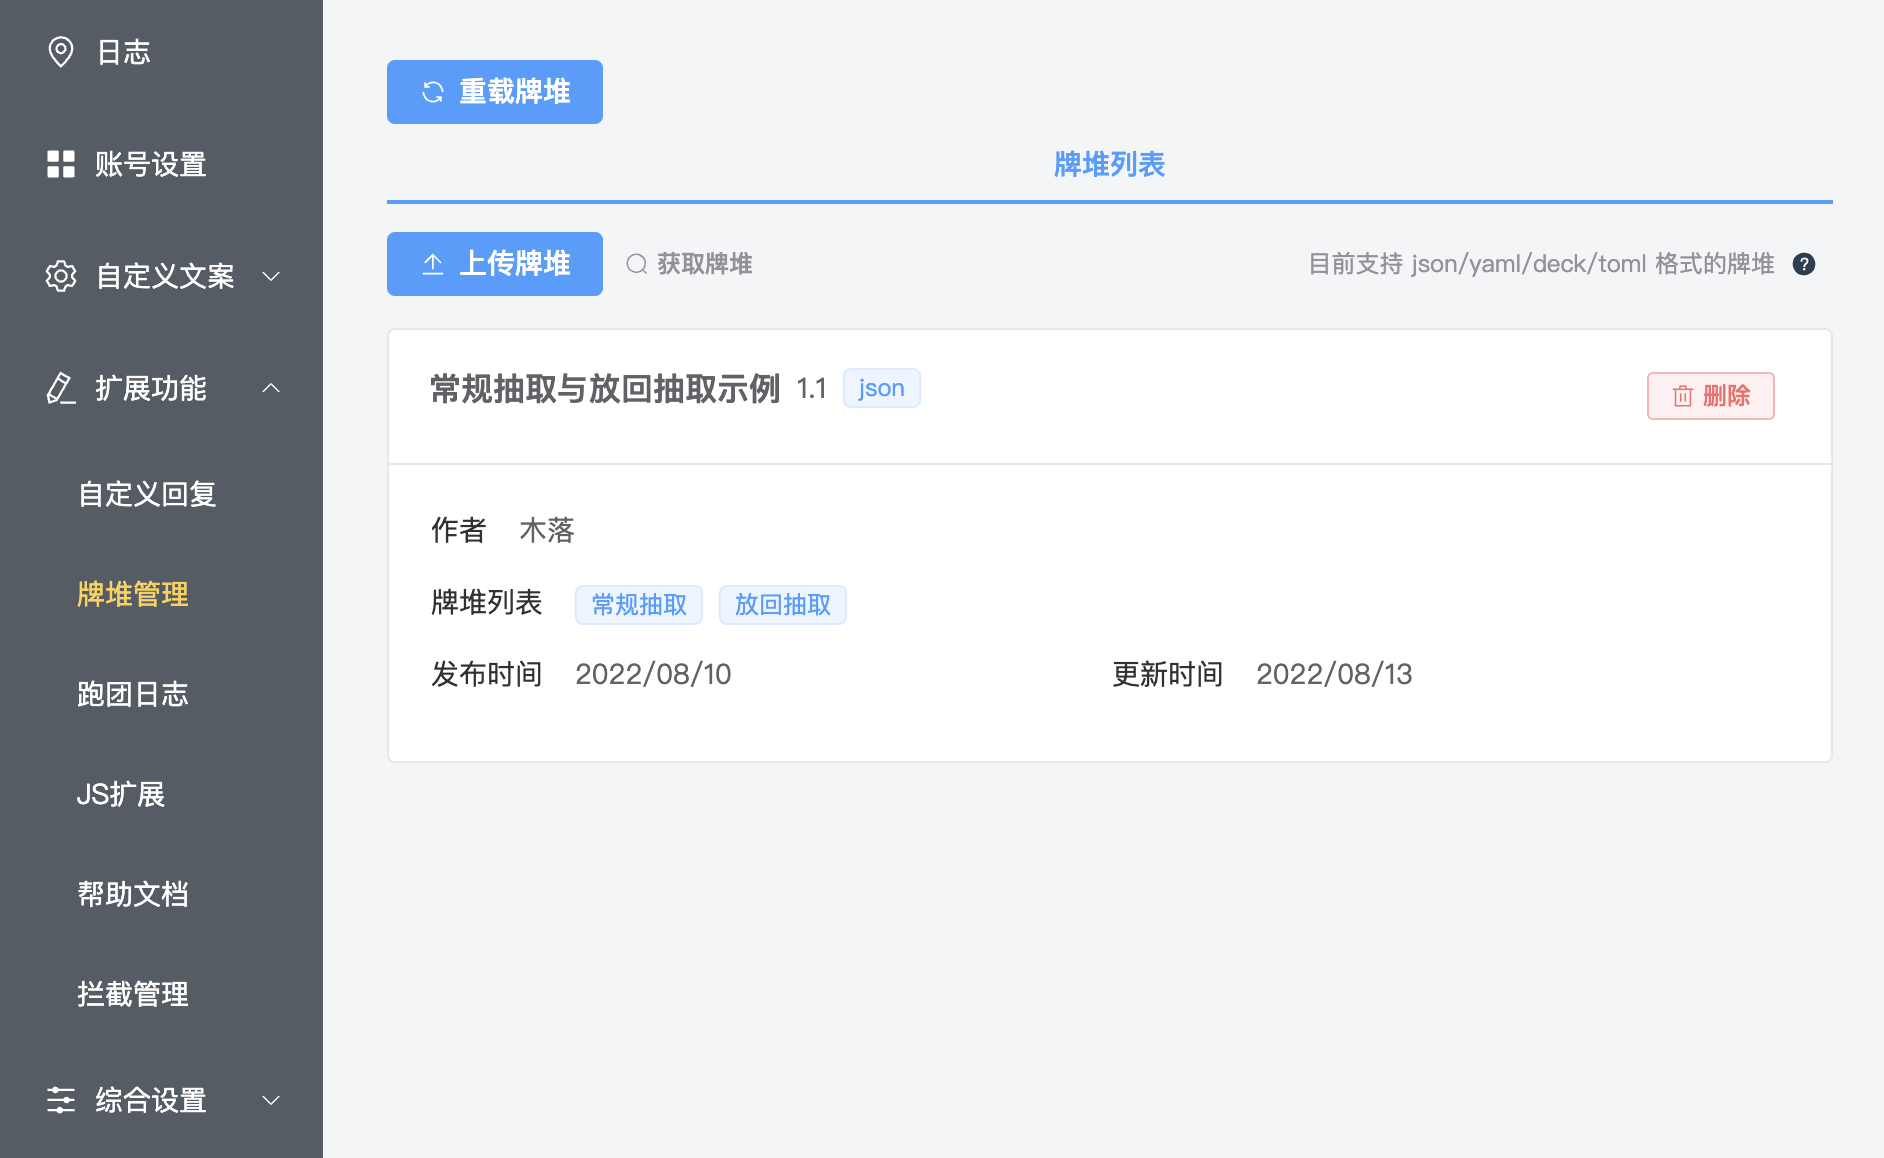
Task: Click the pencil icon next to 扩展功能
Action: click(61, 388)
